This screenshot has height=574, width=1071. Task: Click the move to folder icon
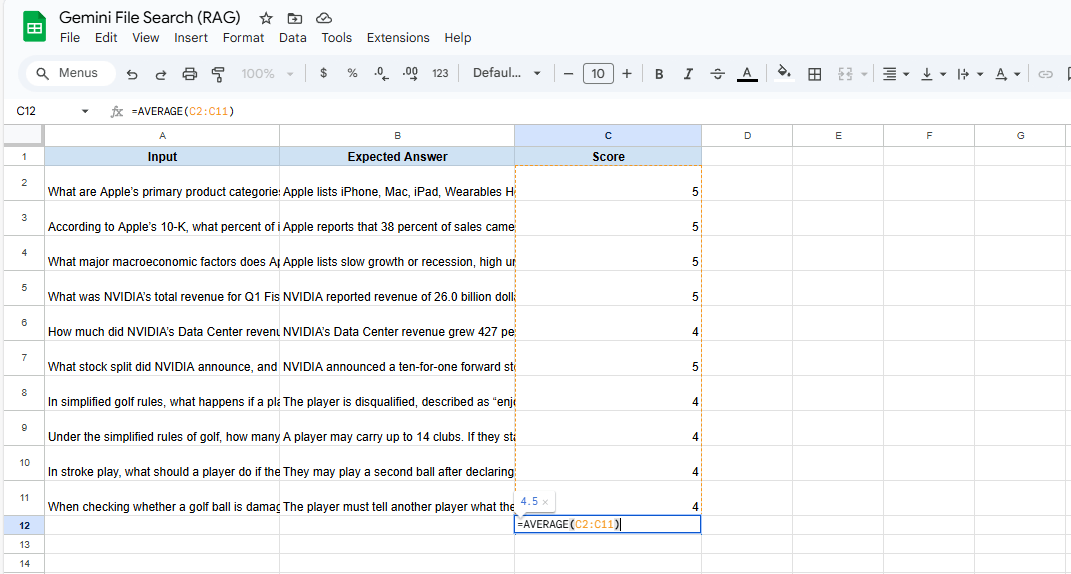point(294,18)
